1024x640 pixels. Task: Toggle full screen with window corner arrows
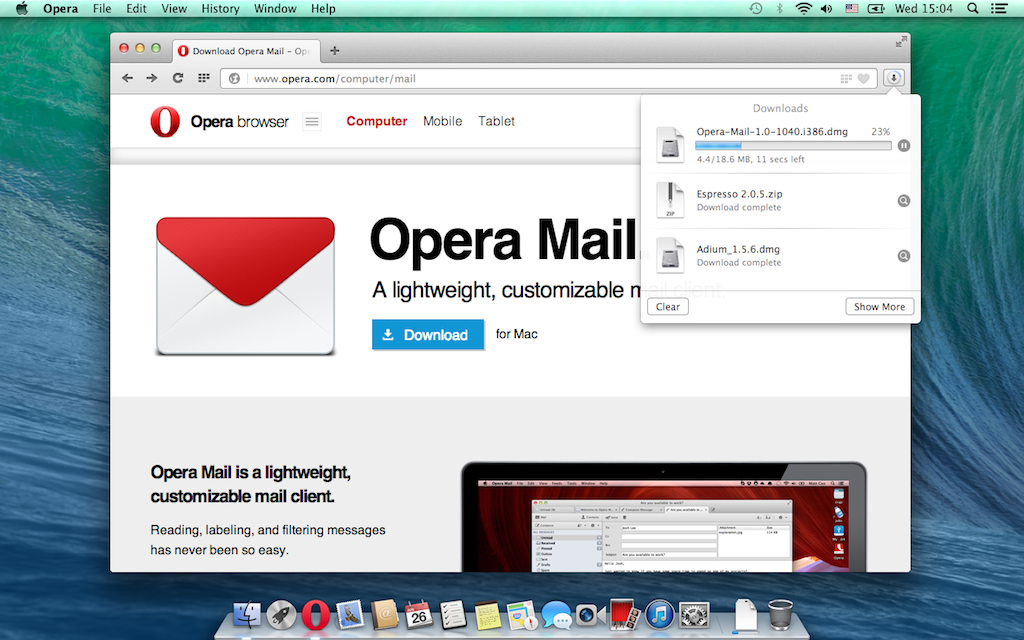[901, 42]
